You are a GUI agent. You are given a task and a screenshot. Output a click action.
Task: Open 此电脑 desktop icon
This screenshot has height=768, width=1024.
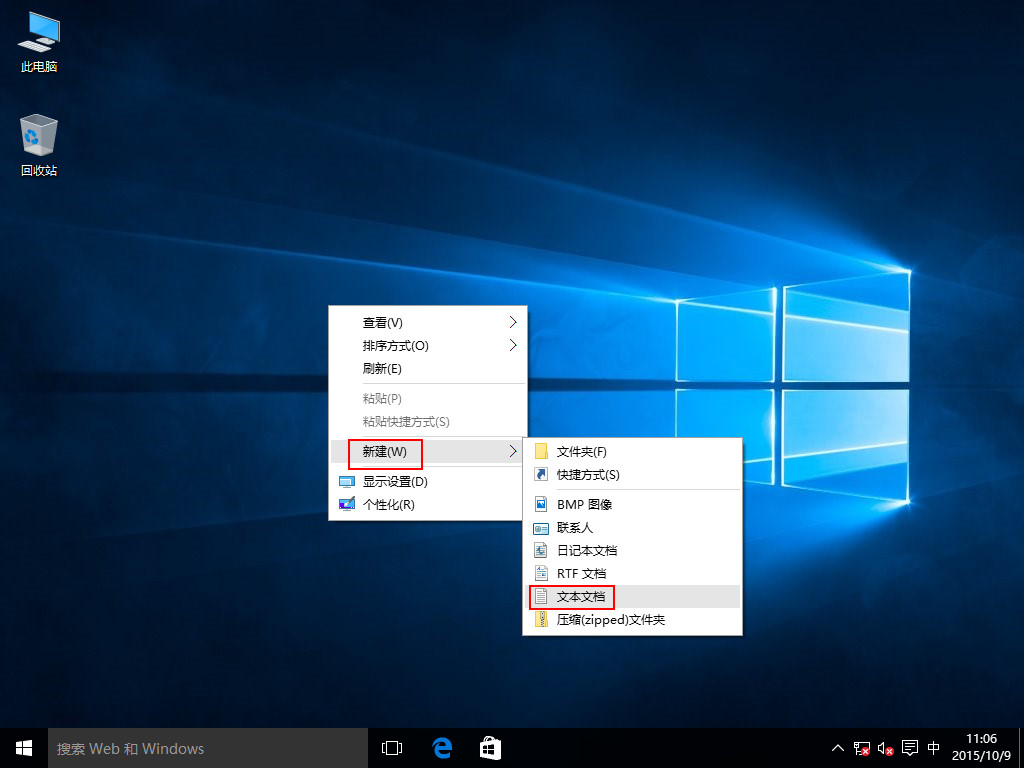click(37, 40)
